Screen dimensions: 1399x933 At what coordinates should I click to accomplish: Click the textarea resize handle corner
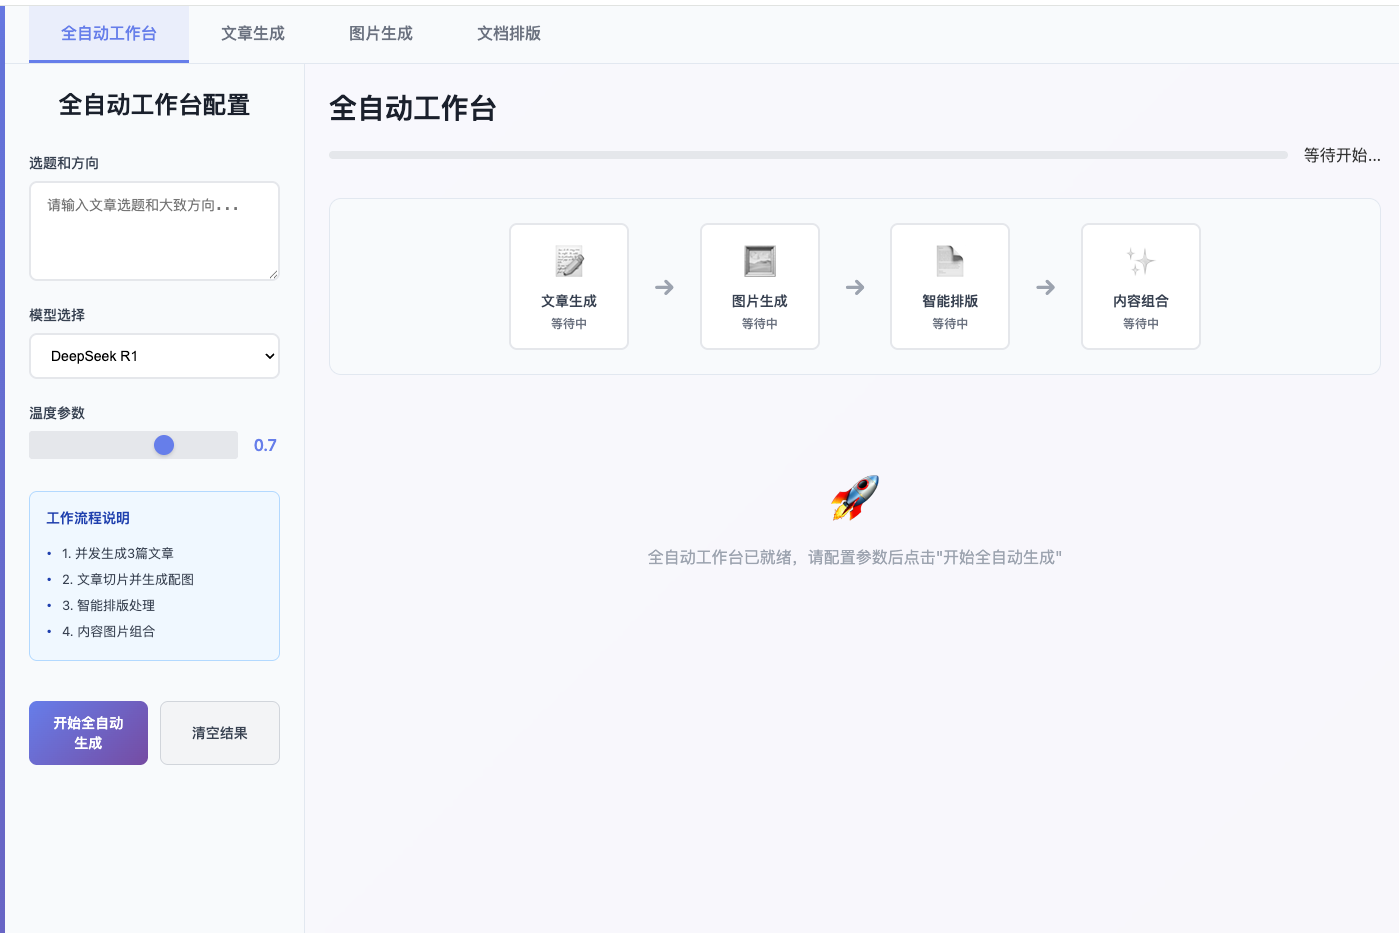273,274
